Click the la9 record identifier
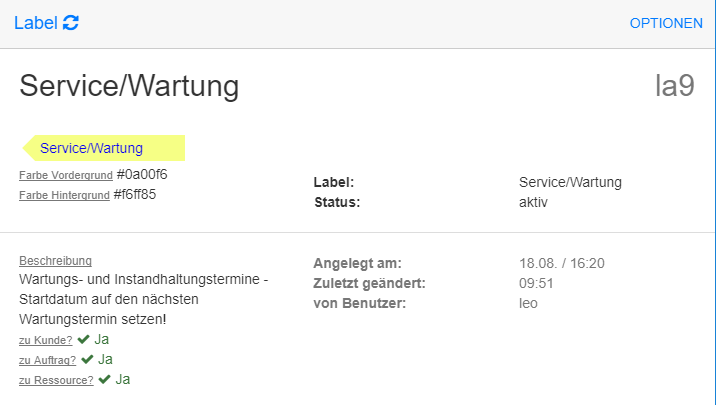This screenshot has width=716, height=405. click(674, 86)
